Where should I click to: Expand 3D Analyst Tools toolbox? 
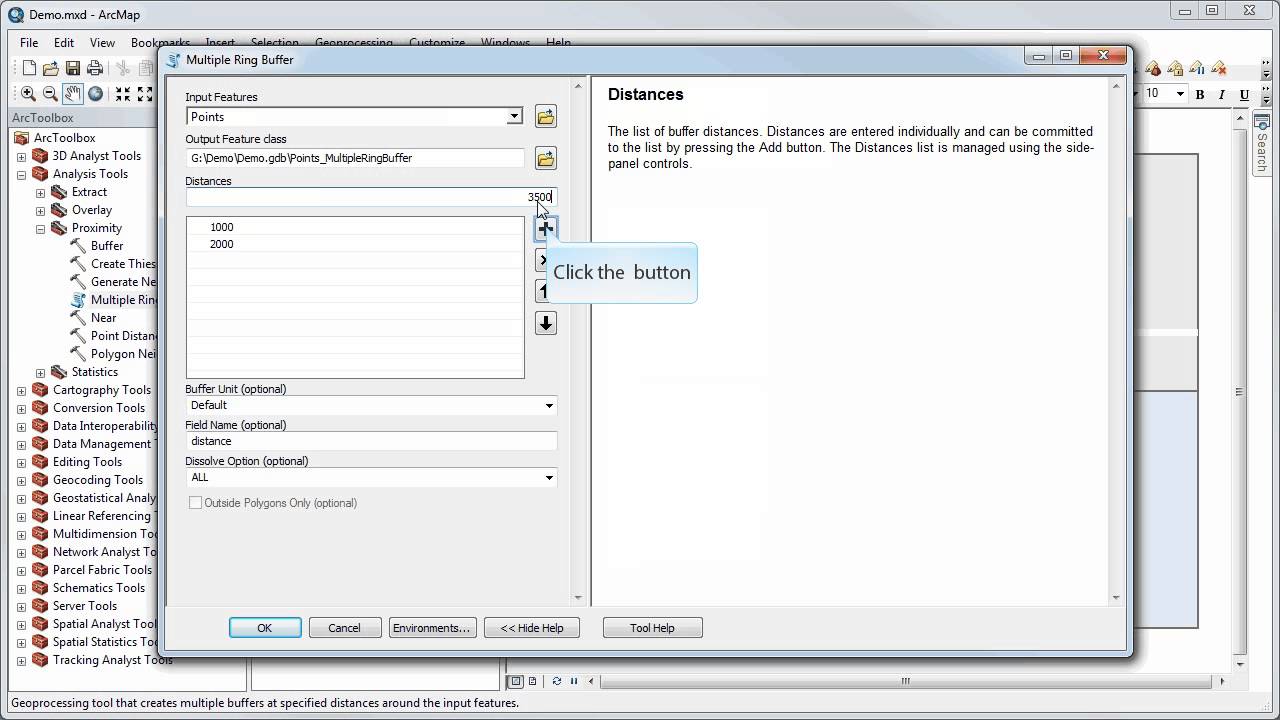22,156
